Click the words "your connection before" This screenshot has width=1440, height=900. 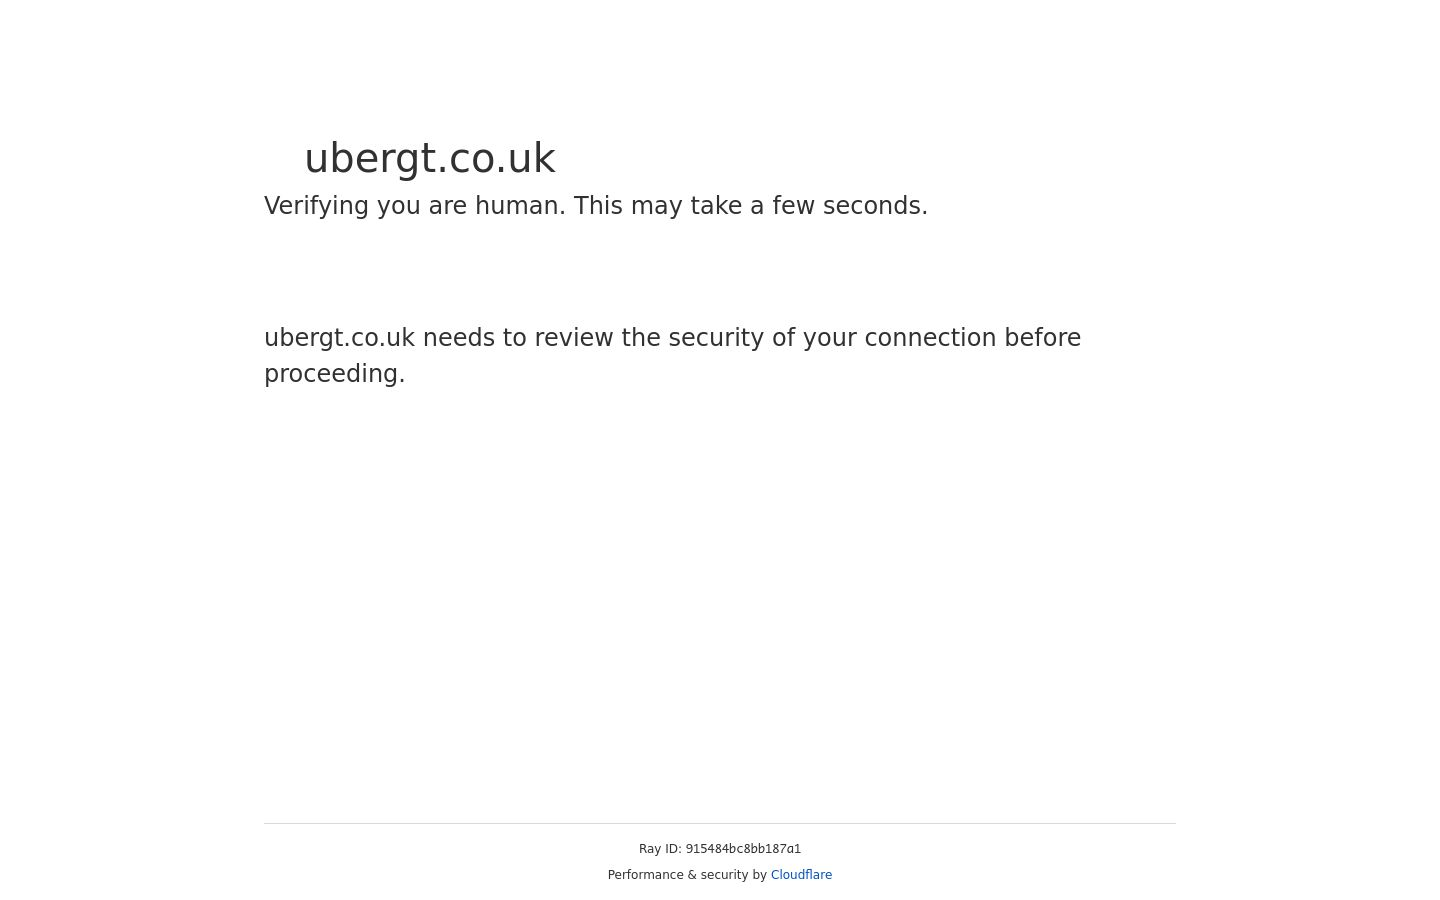(942, 338)
